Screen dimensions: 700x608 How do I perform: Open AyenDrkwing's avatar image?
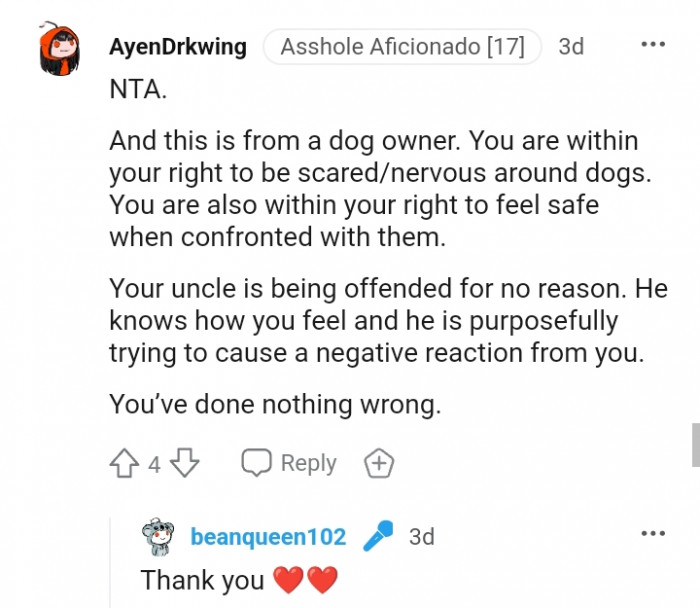point(59,51)
